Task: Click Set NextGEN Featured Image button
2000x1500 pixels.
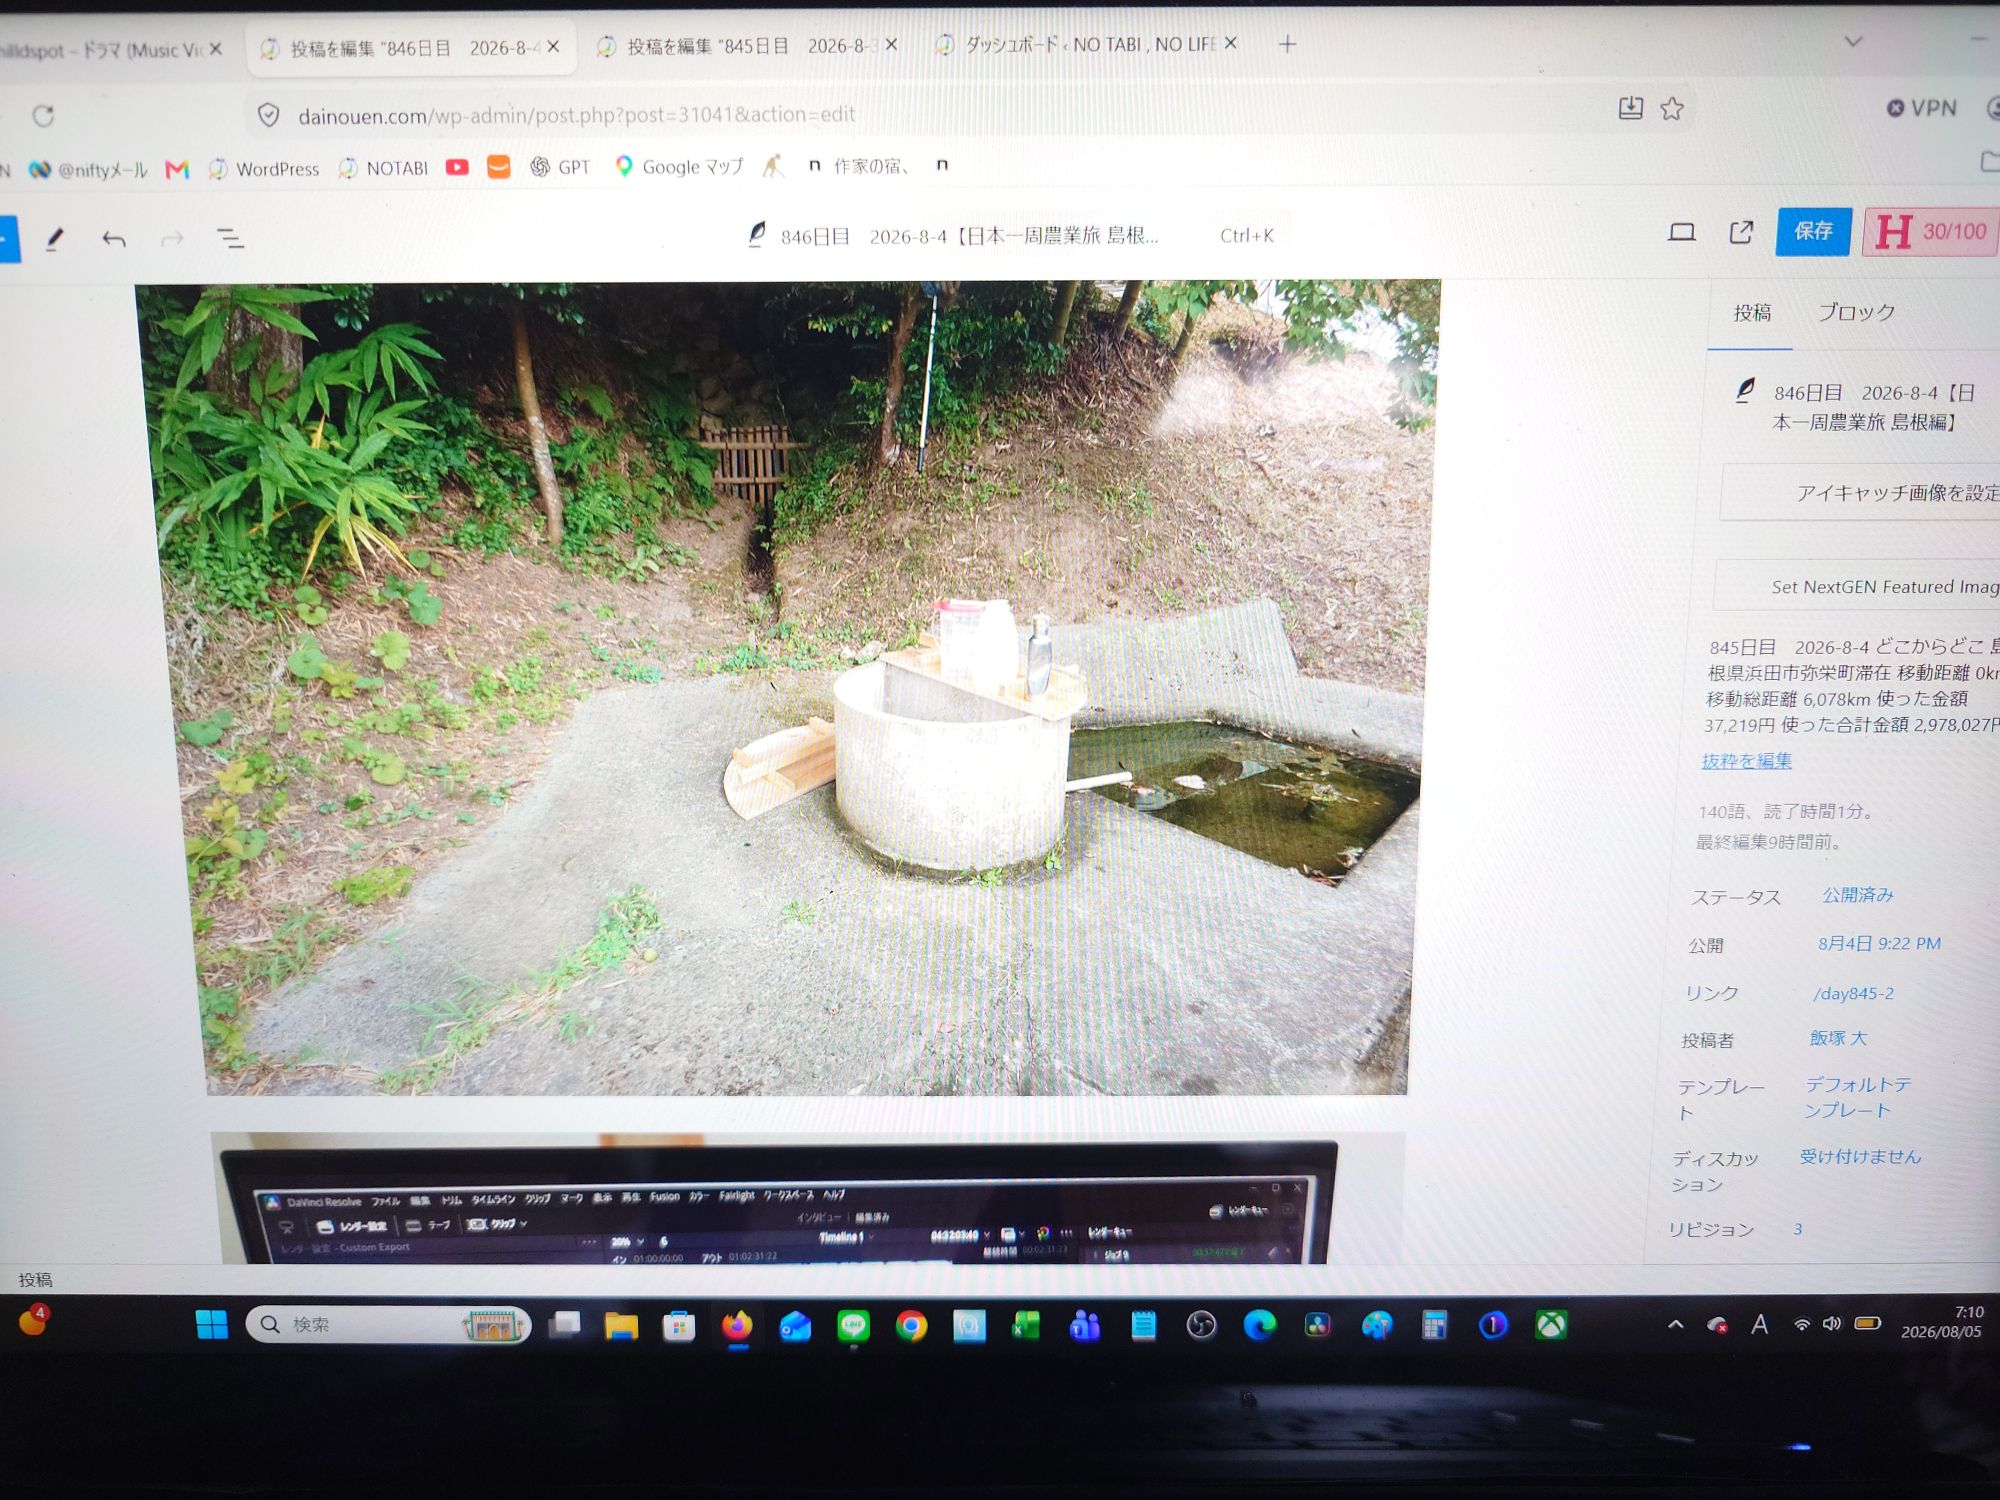Action: point(1857,587)
